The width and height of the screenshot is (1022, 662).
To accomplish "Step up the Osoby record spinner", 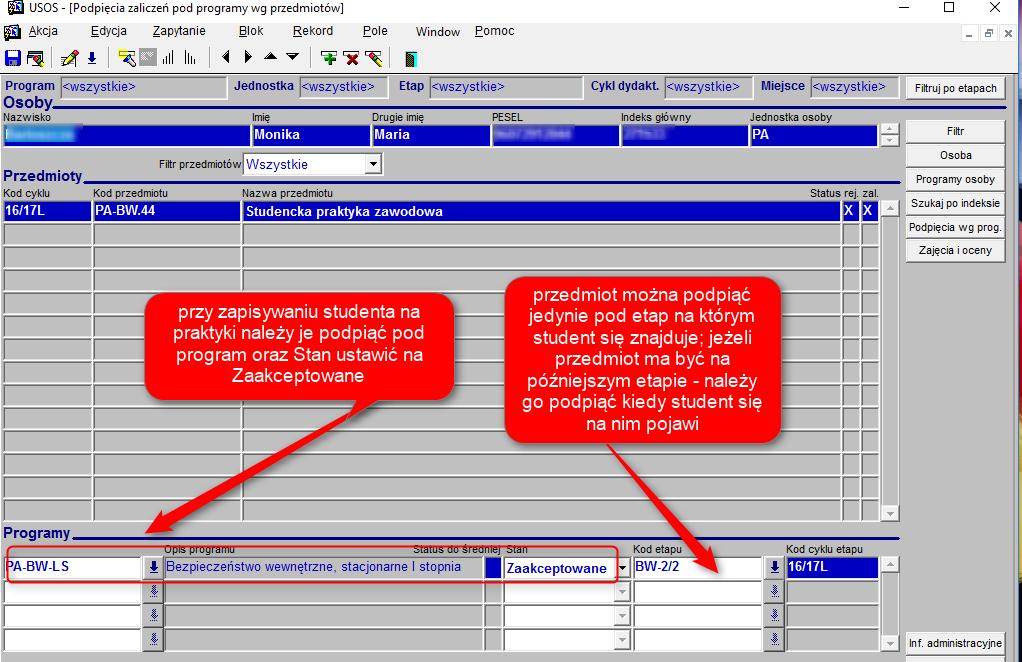I will click(x=889, y=130).
